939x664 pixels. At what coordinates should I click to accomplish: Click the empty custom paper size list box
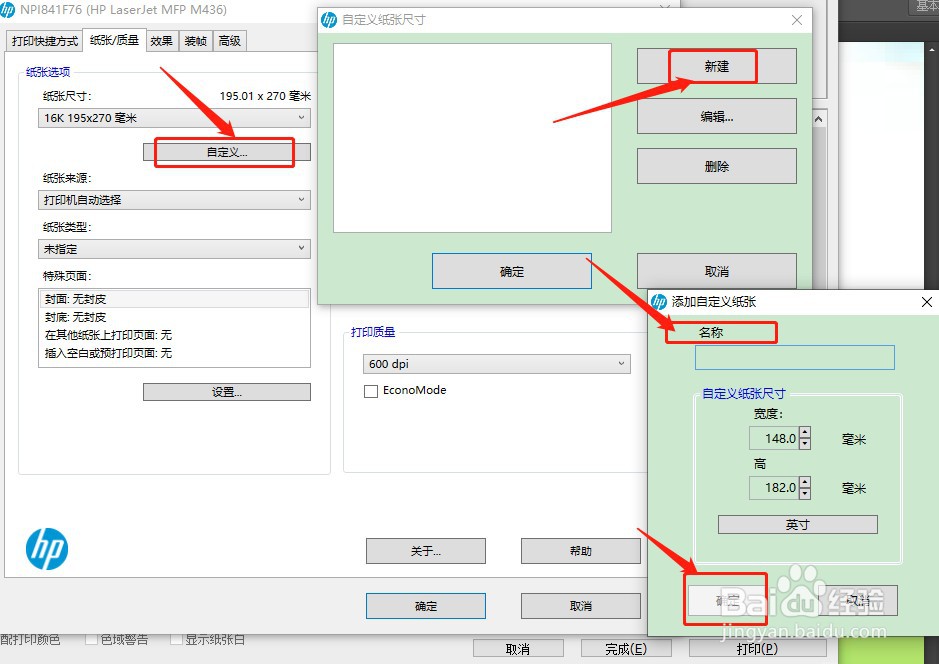(x=472, y=138)
